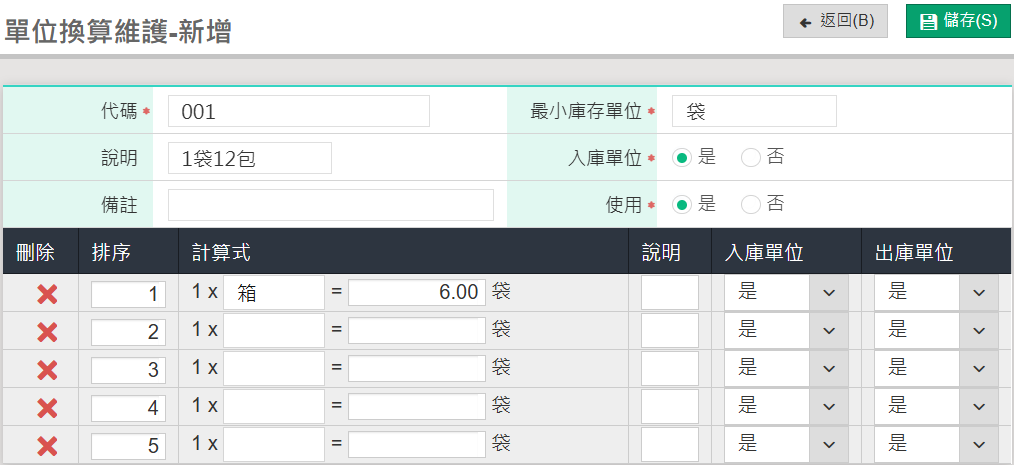The image size is (1014, 465).
Task: Expand row 1 出庫單位 dropdown
Action: [x=935, y=292]
